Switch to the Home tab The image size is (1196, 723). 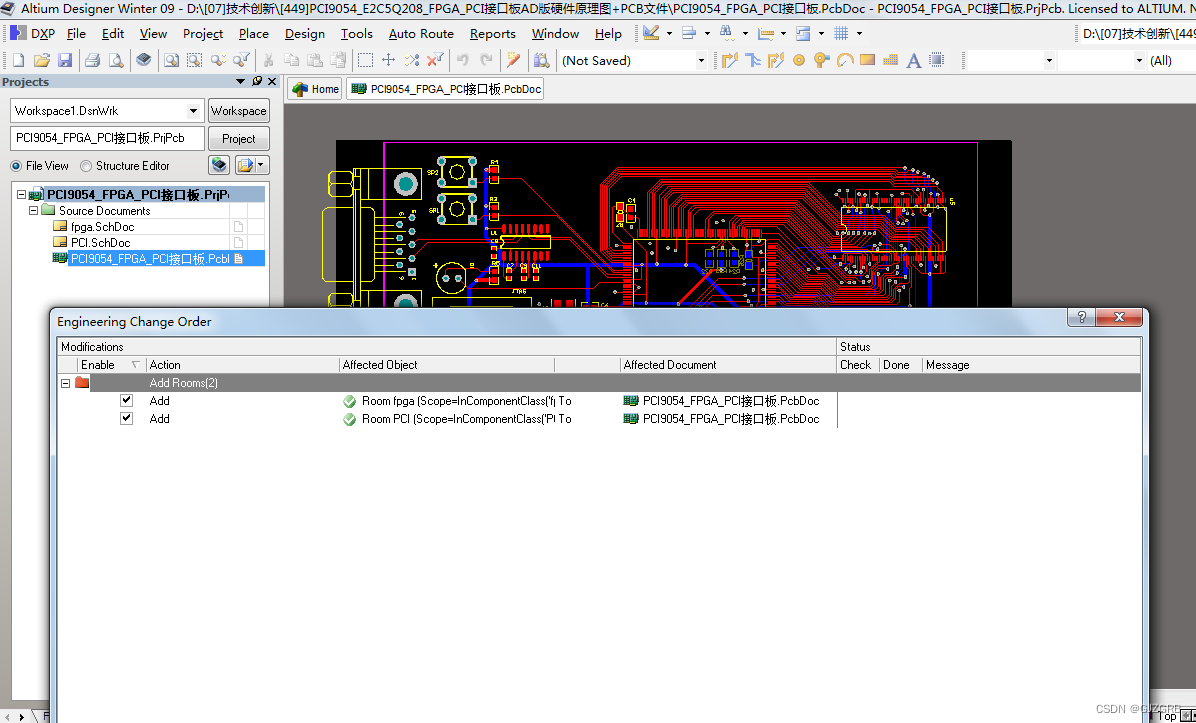tap(314, 88)
